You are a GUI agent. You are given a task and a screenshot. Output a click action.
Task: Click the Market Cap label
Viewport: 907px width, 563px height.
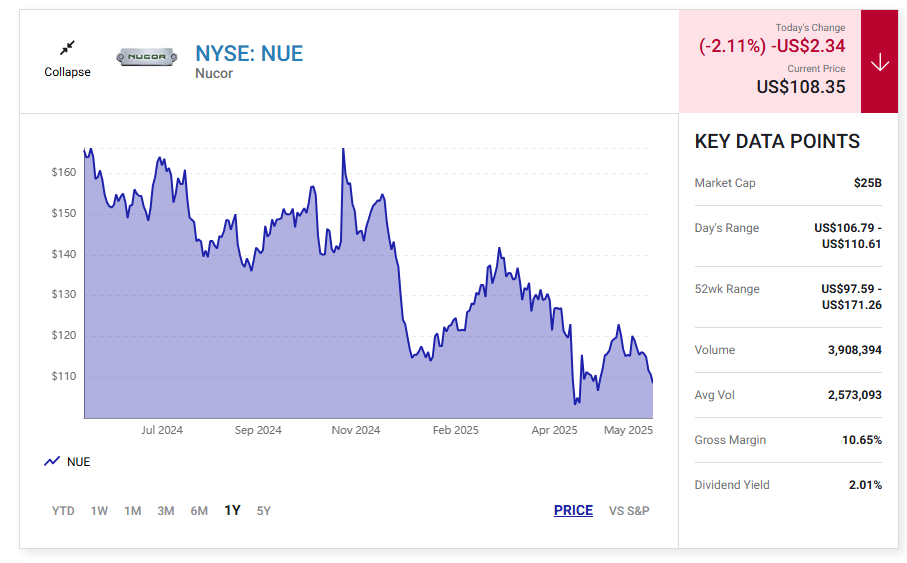725,183
